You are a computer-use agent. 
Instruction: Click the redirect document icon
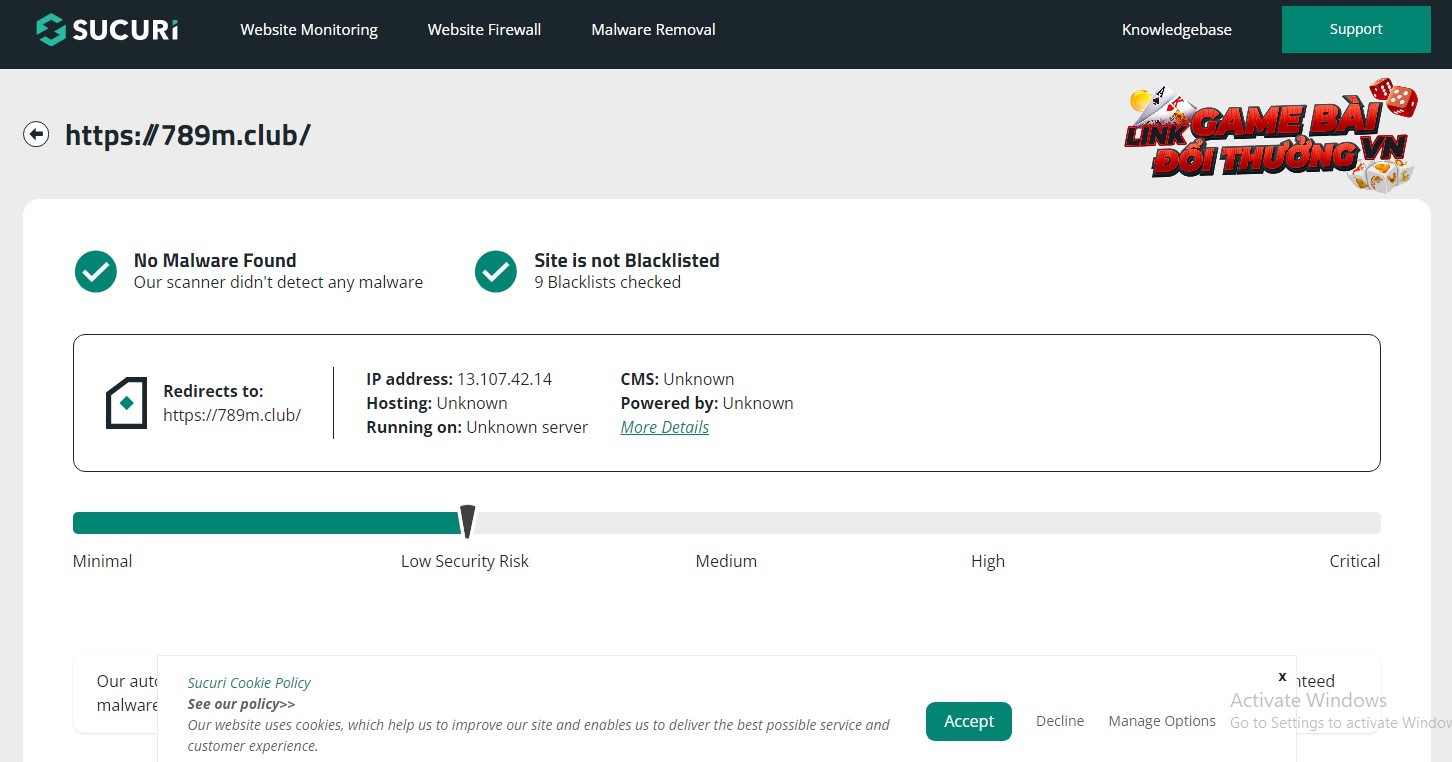[127, 403]
